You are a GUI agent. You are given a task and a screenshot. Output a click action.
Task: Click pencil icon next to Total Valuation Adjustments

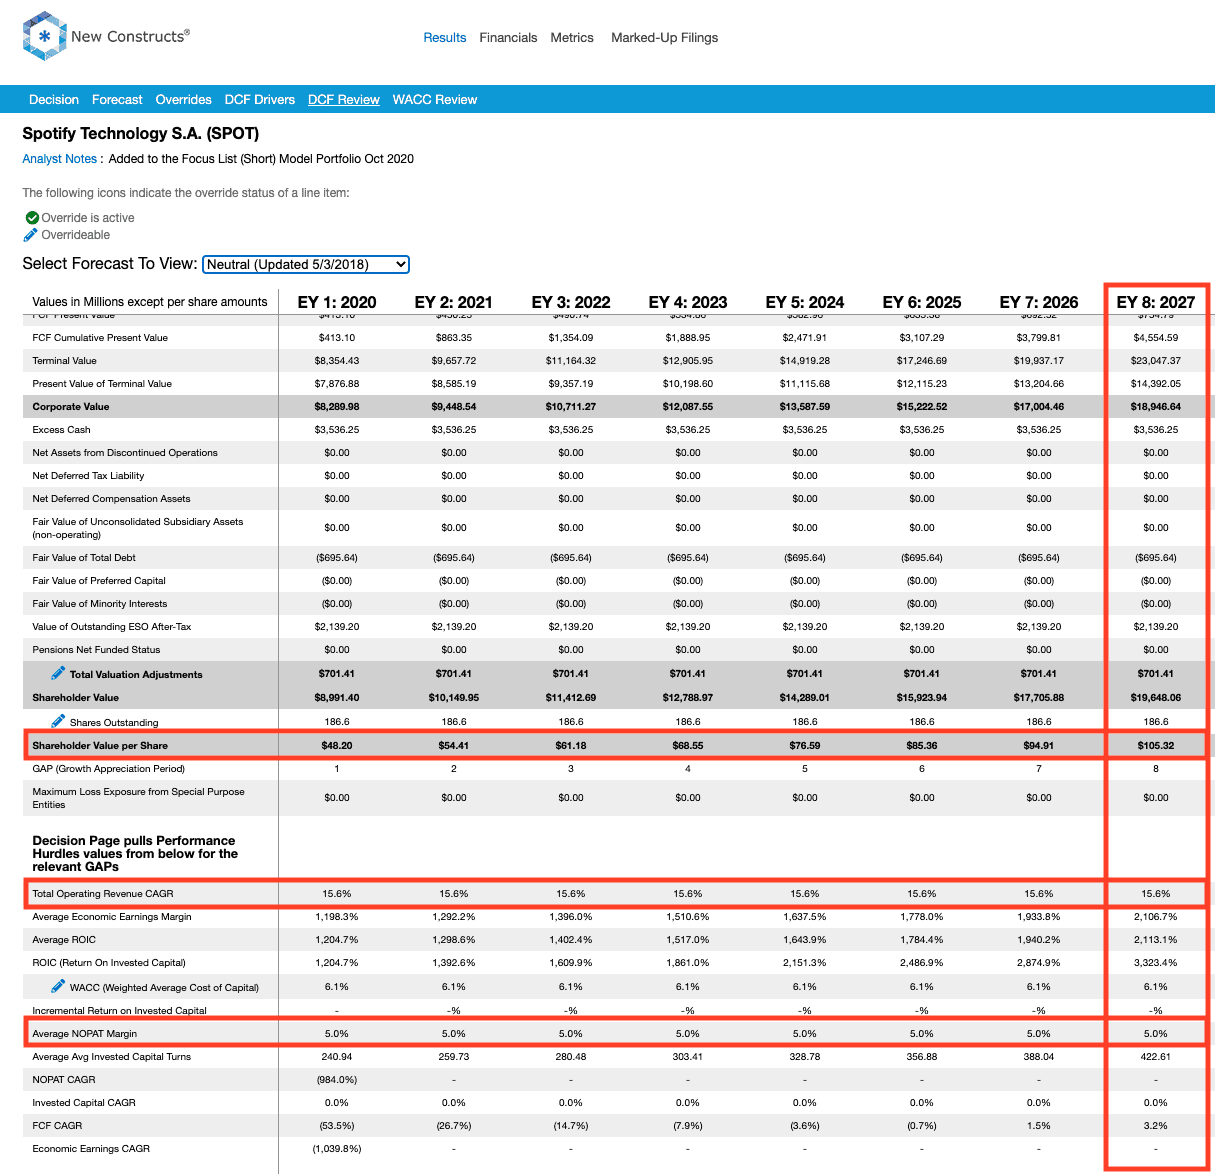click(58, 673)
